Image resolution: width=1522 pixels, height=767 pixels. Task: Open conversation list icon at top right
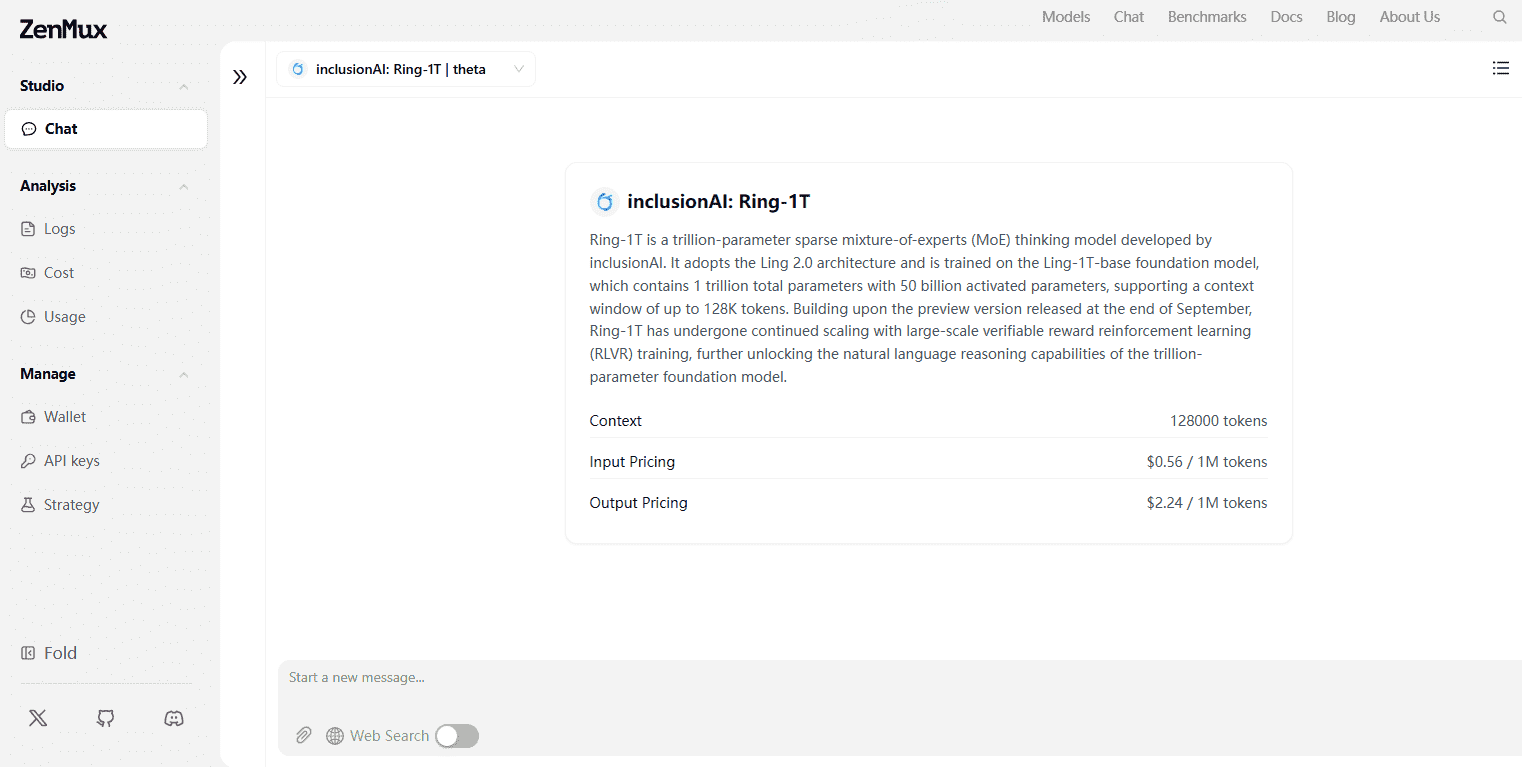1500,68
